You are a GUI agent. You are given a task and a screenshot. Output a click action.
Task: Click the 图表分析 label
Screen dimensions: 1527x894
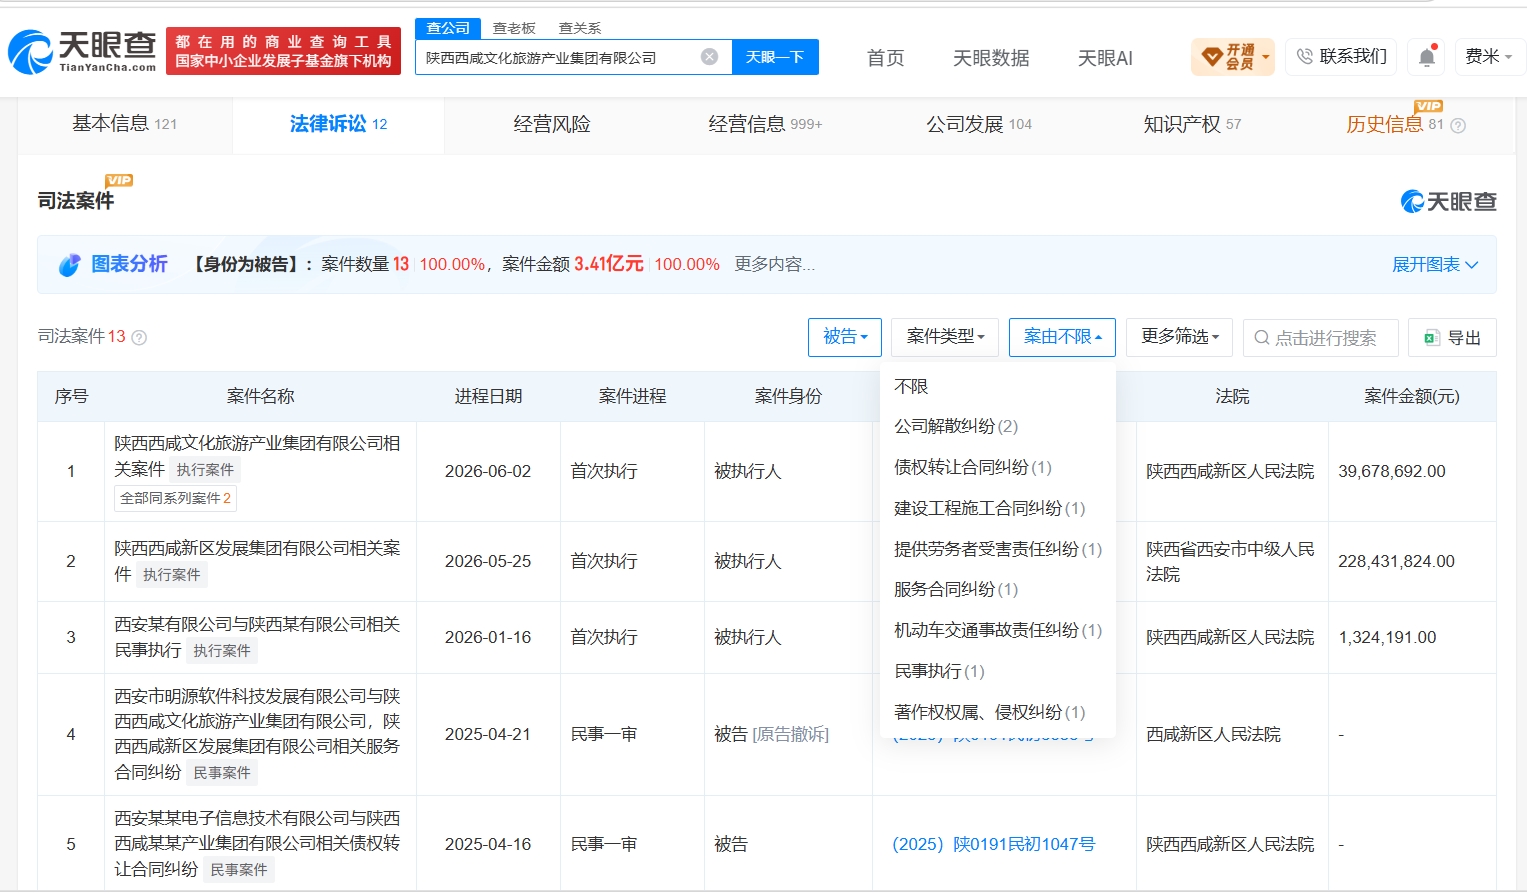click(129, 264)
